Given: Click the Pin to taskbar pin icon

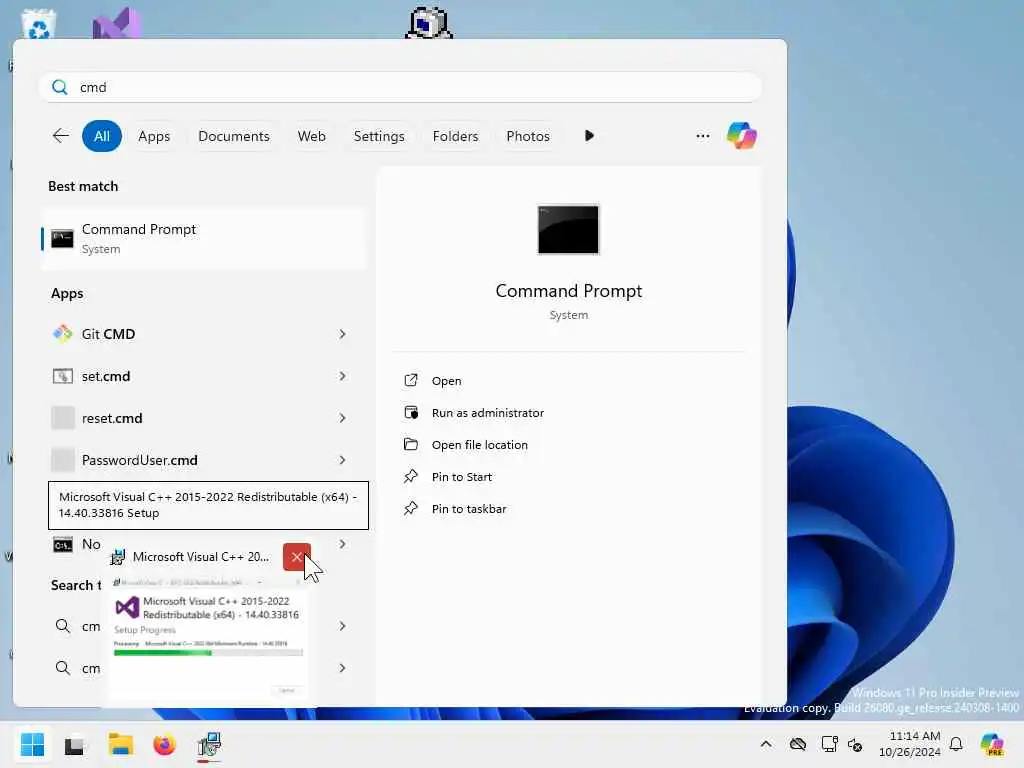Looking at the screenshot, I should [411, 508].
